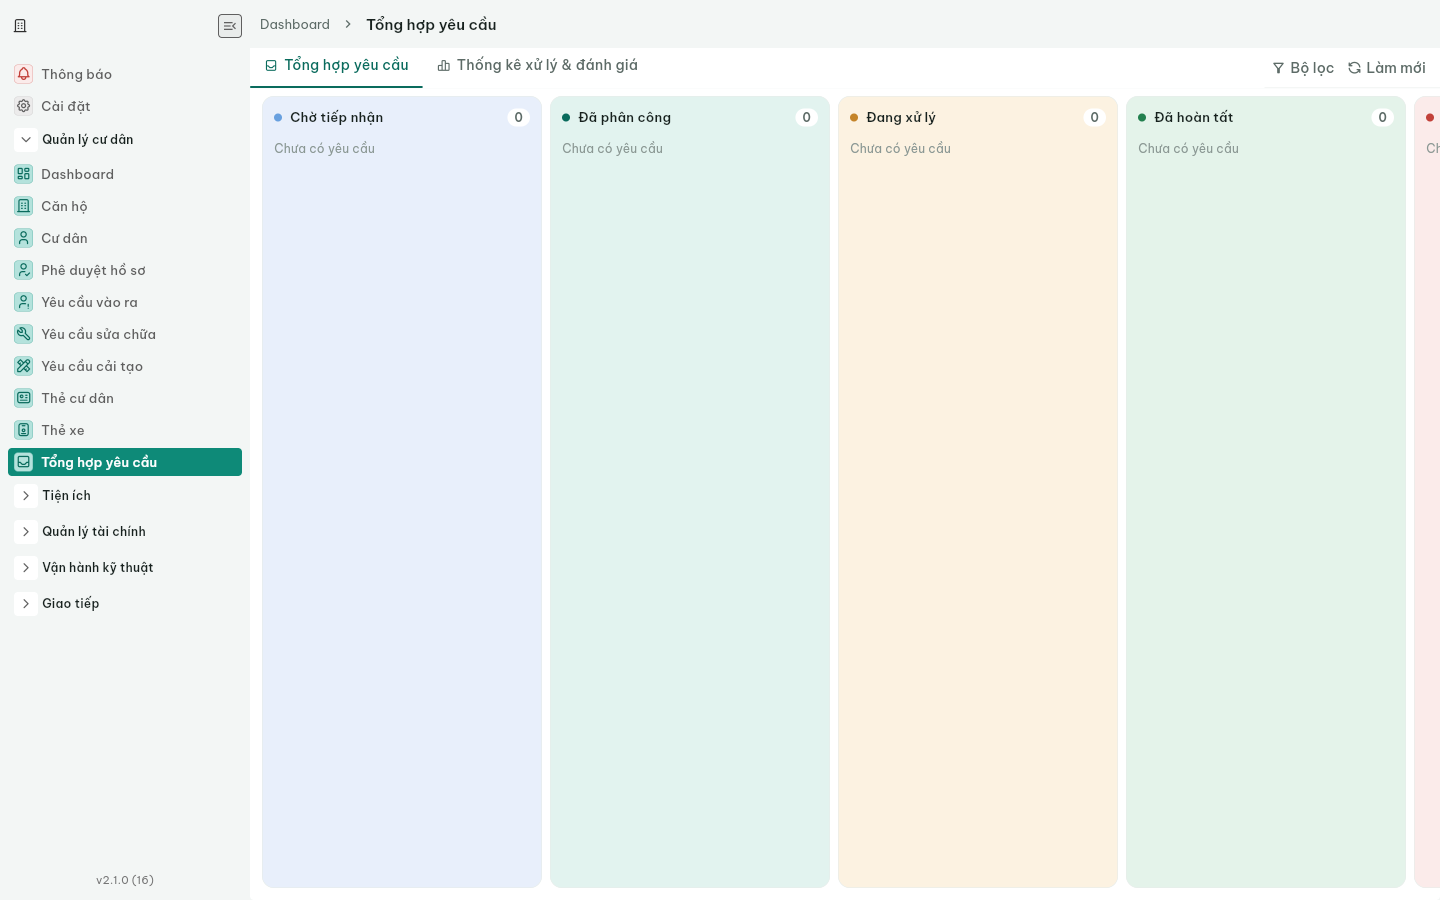This screenshot has width=1440, height=900.
Task: Click the Yêu cầu cải tạo tools icon
Action: point(24,366)
